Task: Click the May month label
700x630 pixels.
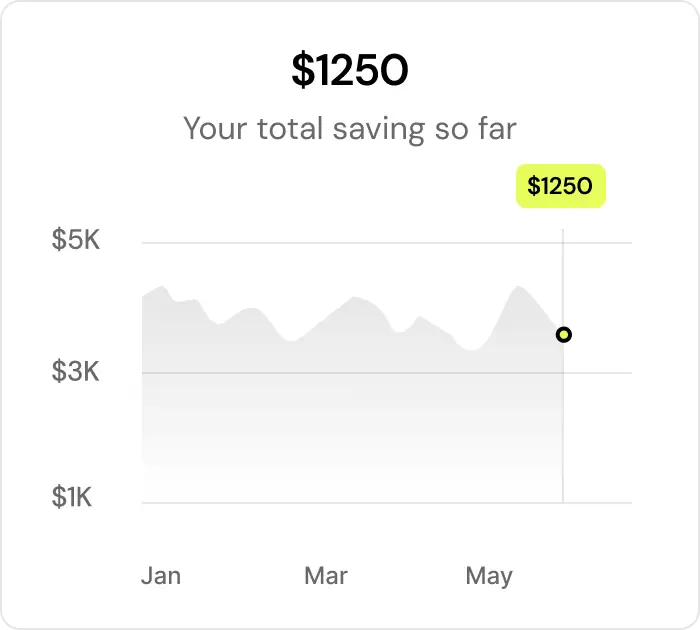Action: 489,576
